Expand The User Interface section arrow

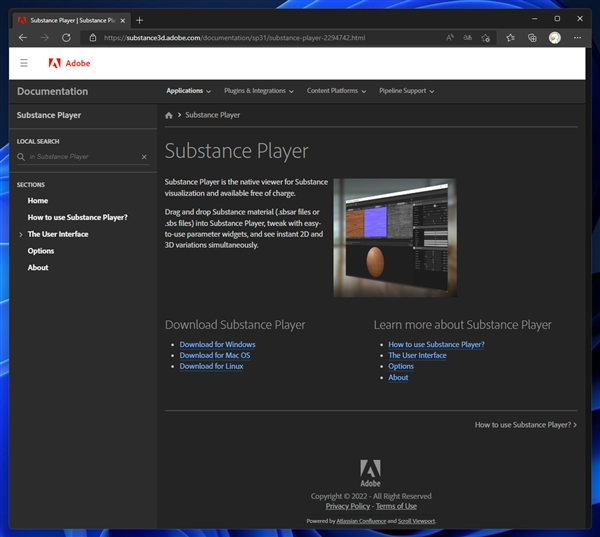21,235
